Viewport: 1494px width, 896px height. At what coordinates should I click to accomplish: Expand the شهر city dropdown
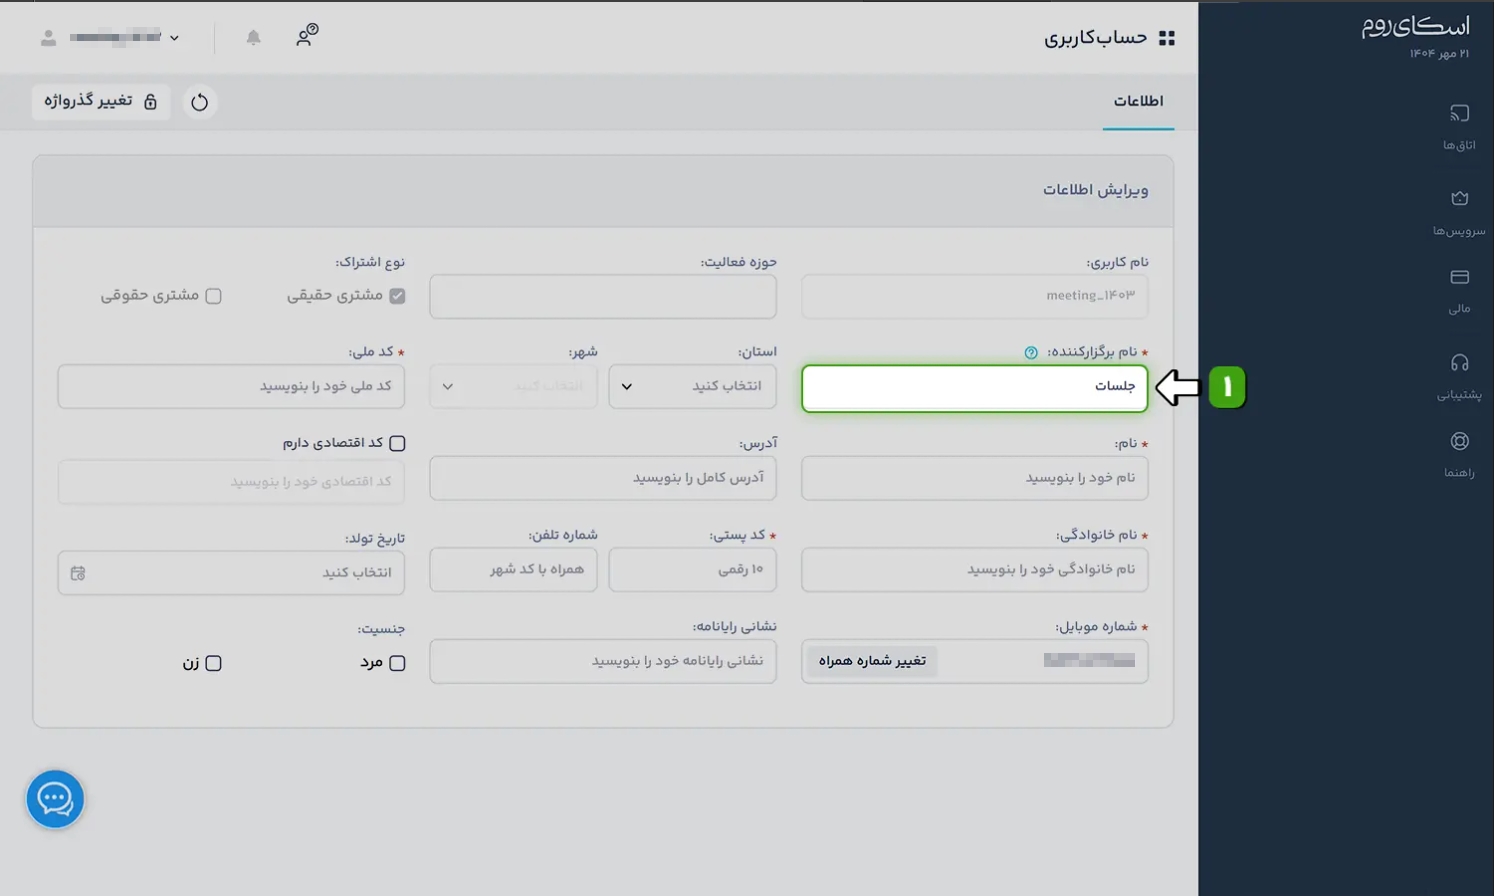coord(513,387)
